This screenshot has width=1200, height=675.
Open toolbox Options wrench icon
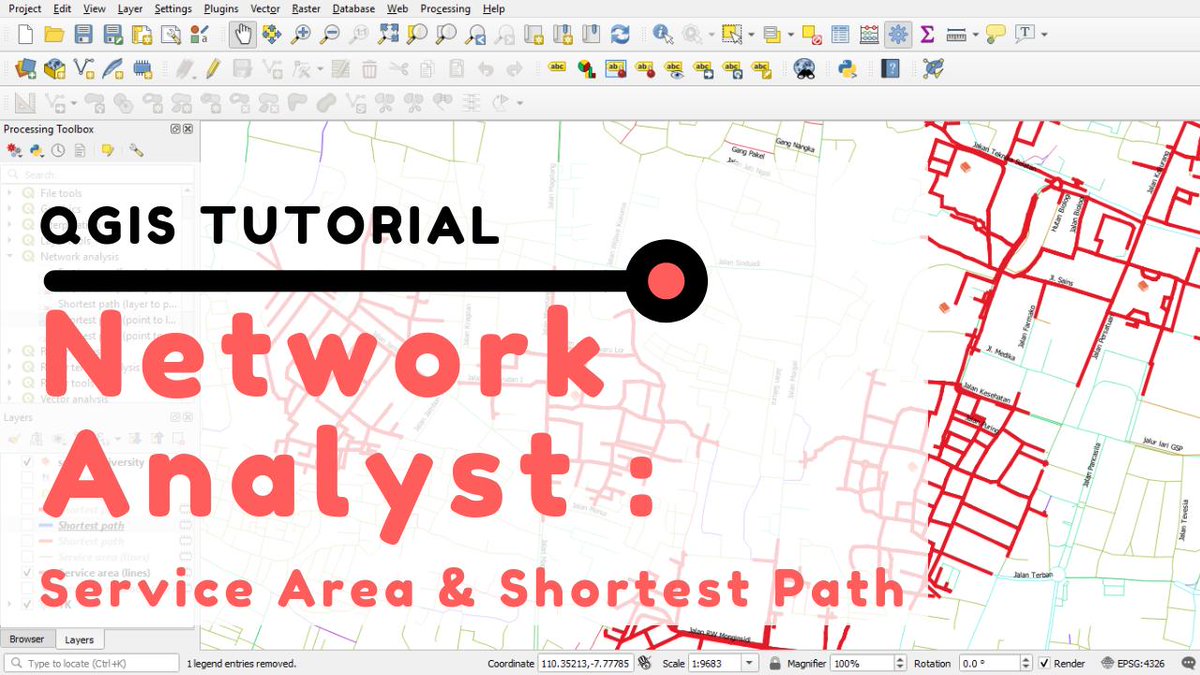tap(136, 150)
